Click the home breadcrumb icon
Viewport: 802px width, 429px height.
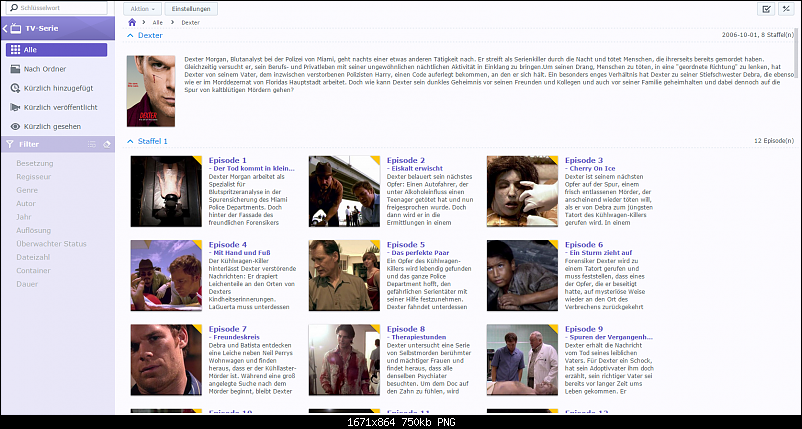[132, 22]
